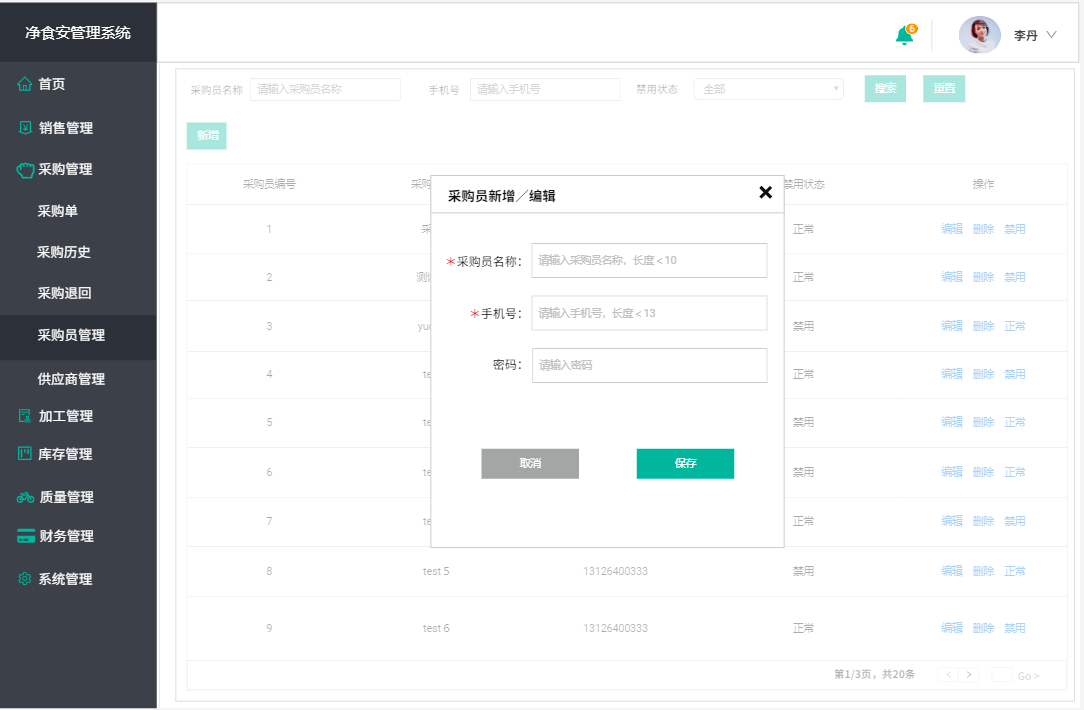The height and width of the screenshot is (710, 1084).
Task: Select 采购单 submenu item
Action: click(x=57, y=212)
